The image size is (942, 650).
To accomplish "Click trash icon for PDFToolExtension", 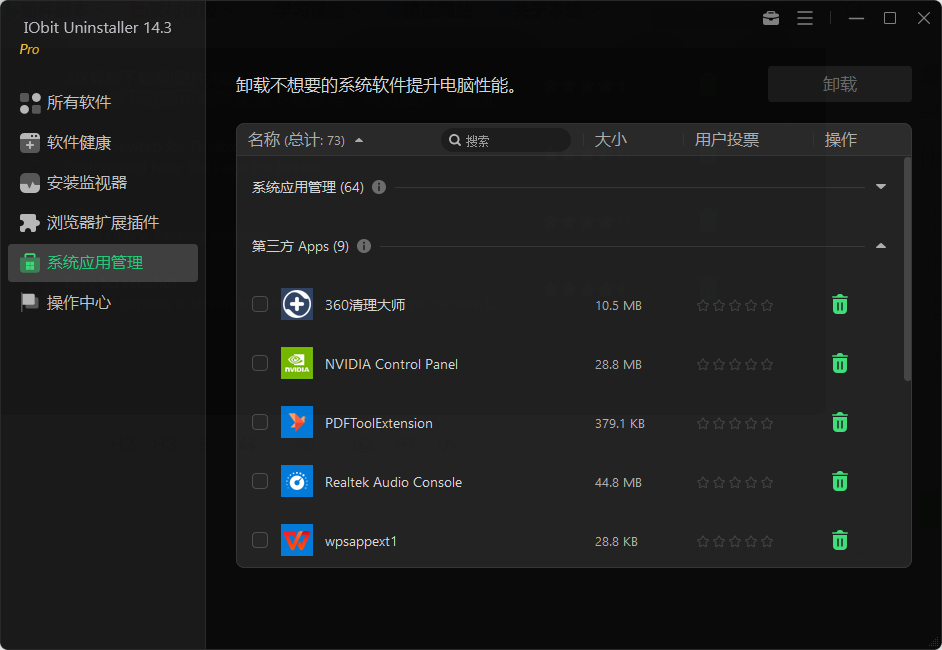I will pos(840,422).
